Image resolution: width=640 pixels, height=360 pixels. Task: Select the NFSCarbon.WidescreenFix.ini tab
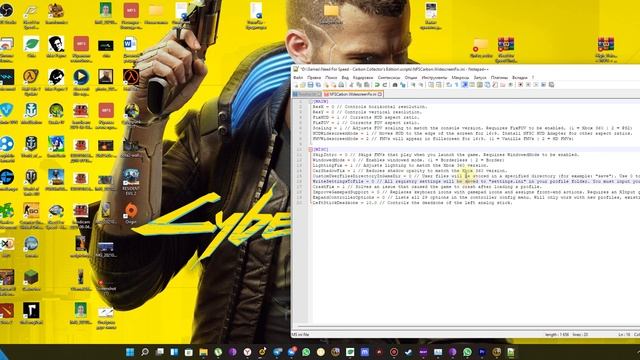352,94
